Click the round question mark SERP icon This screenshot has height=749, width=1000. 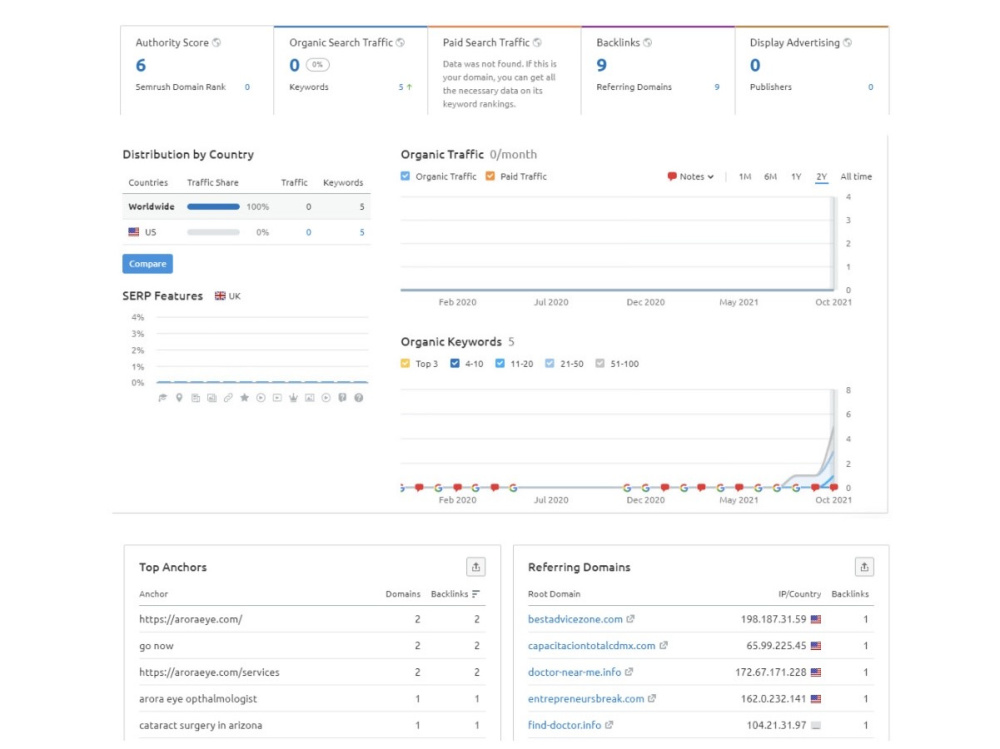[x=359, y=398]
